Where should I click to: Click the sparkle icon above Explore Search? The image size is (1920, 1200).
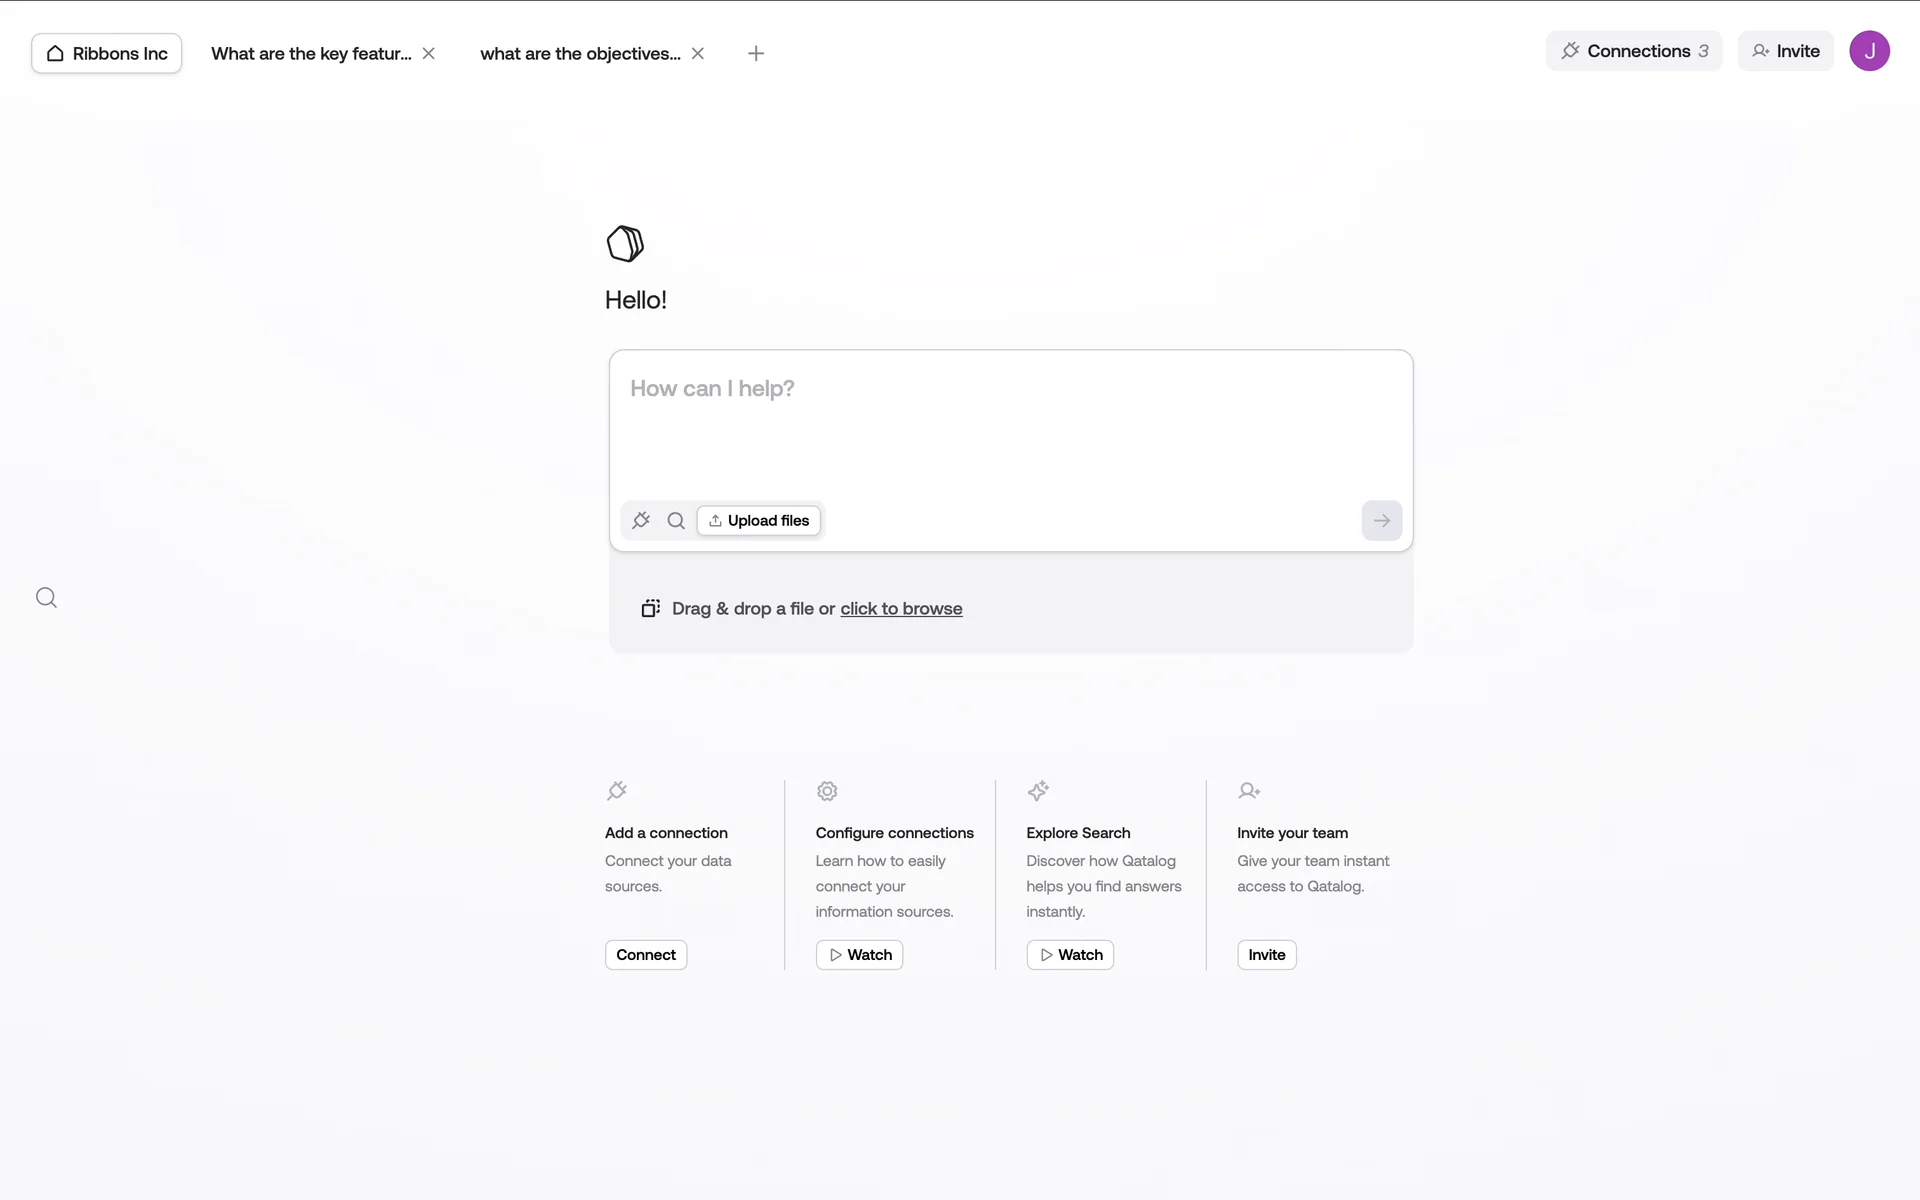click(1038, 791)
